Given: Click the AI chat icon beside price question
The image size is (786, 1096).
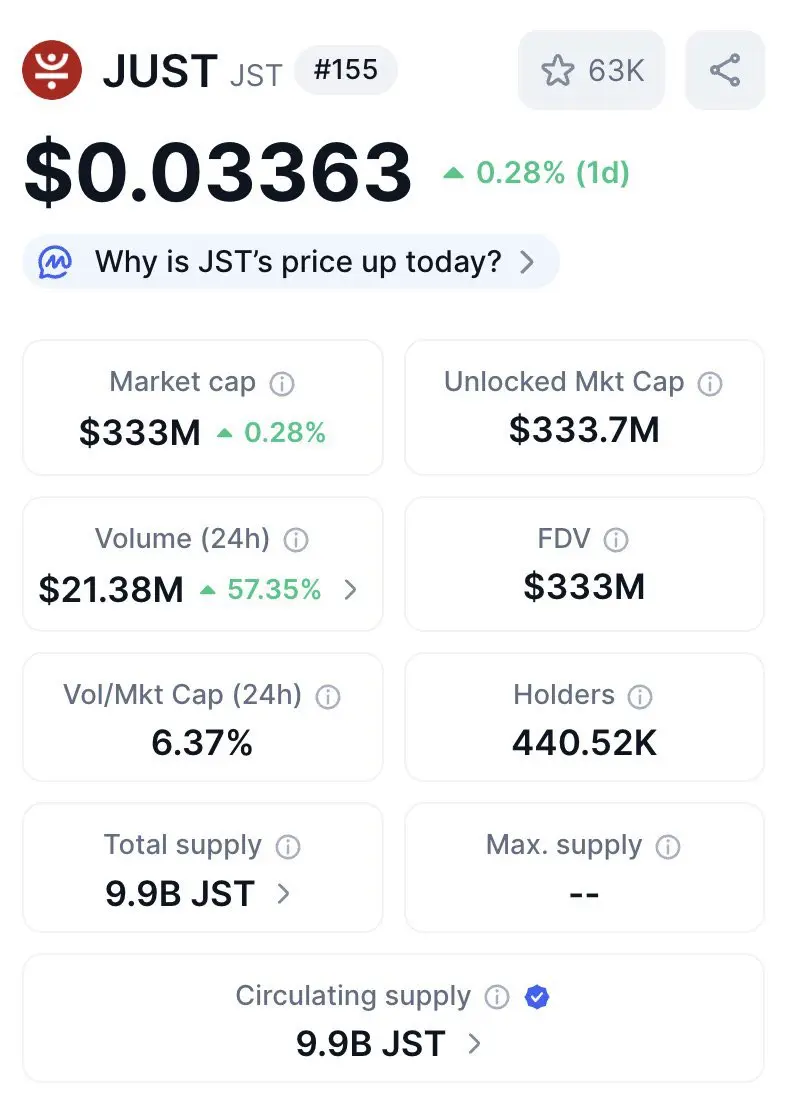Looking at the screenshot, I should 55,262.
